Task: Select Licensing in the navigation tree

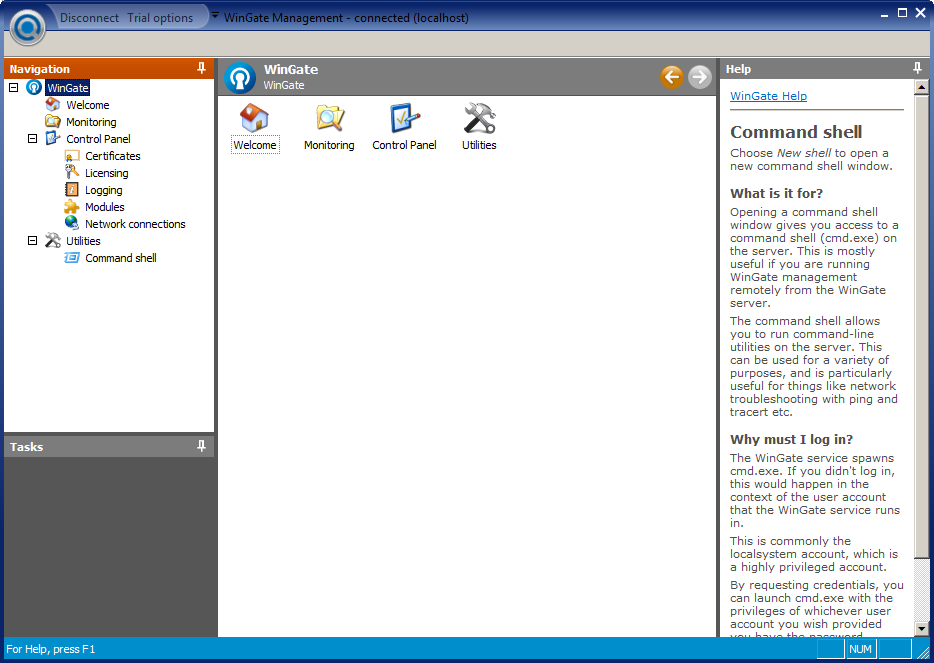Action: point(107,173)
